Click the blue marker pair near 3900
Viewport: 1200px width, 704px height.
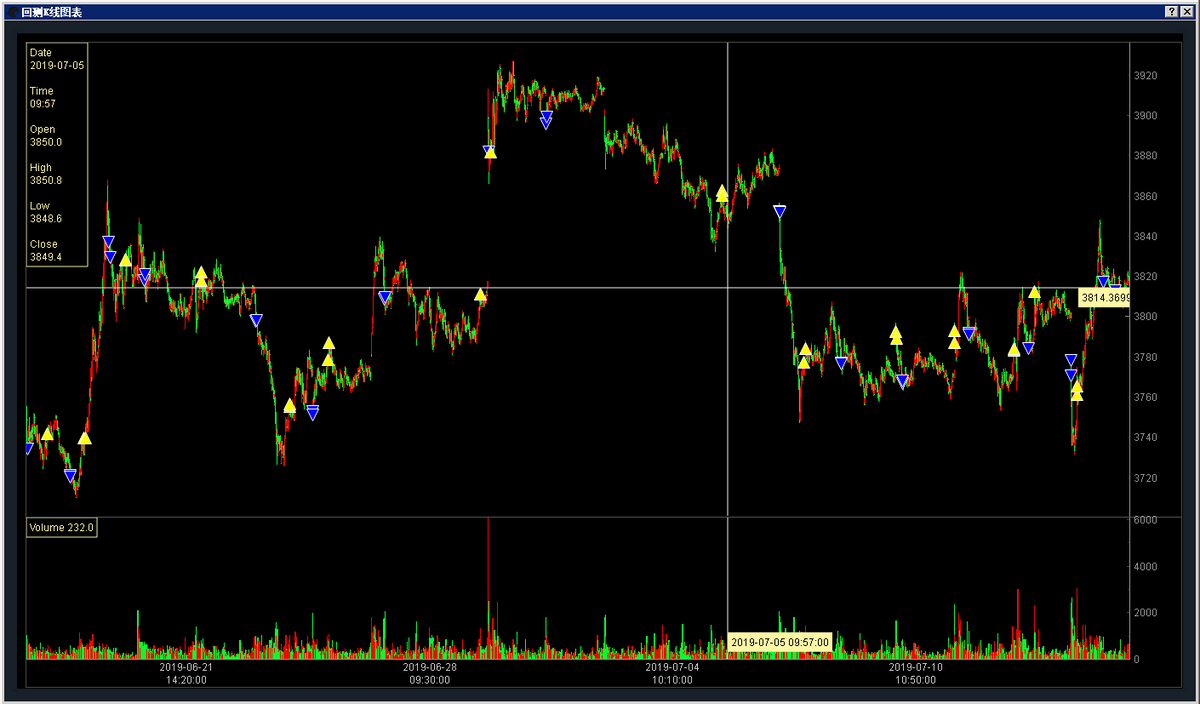546,120
